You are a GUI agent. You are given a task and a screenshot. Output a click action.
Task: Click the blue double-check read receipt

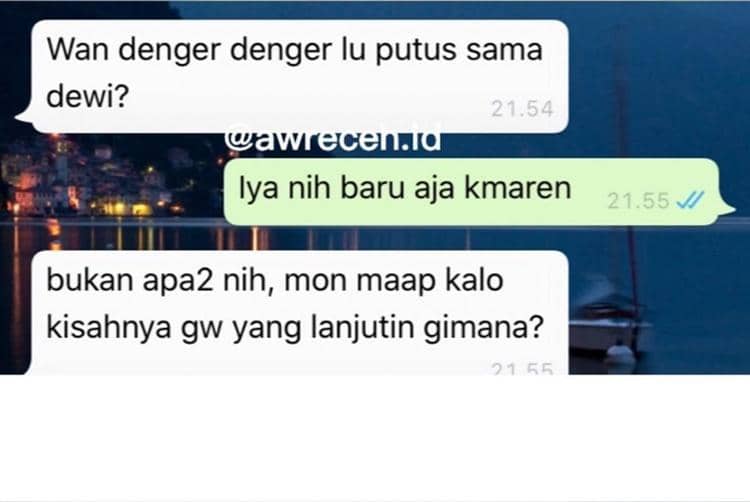tap(690, 200)
